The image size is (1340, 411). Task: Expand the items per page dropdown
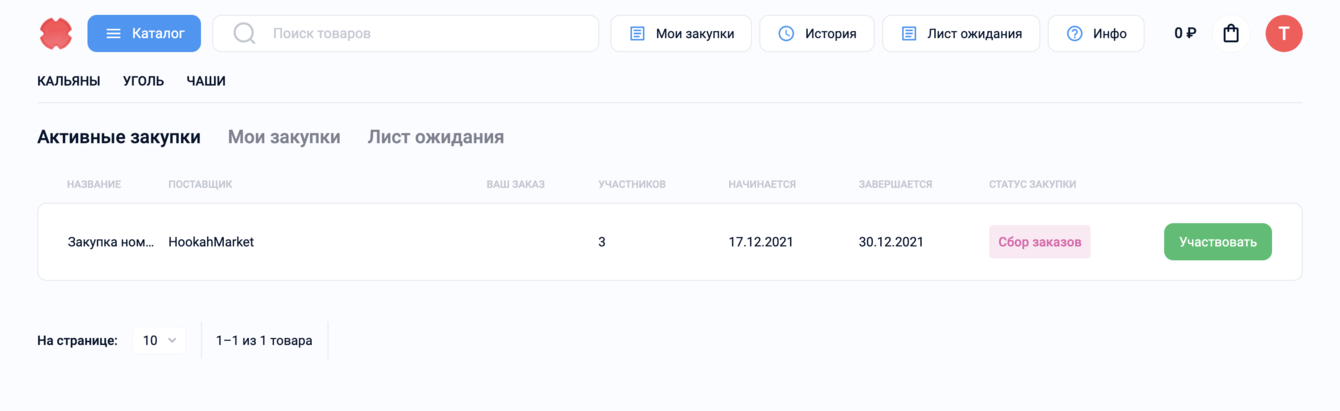click(x=159, y=341)
